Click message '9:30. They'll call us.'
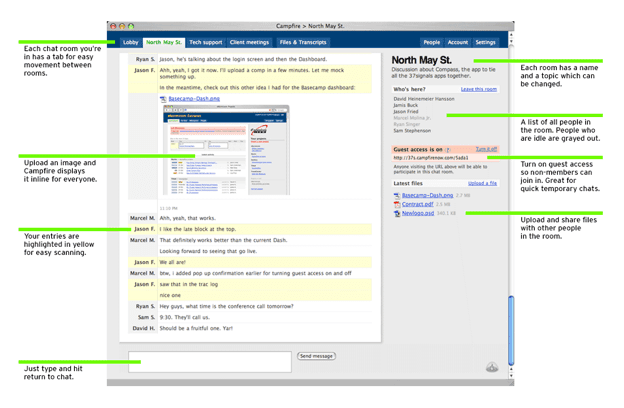This screenshot has width=624, height=408. (185, 317)
